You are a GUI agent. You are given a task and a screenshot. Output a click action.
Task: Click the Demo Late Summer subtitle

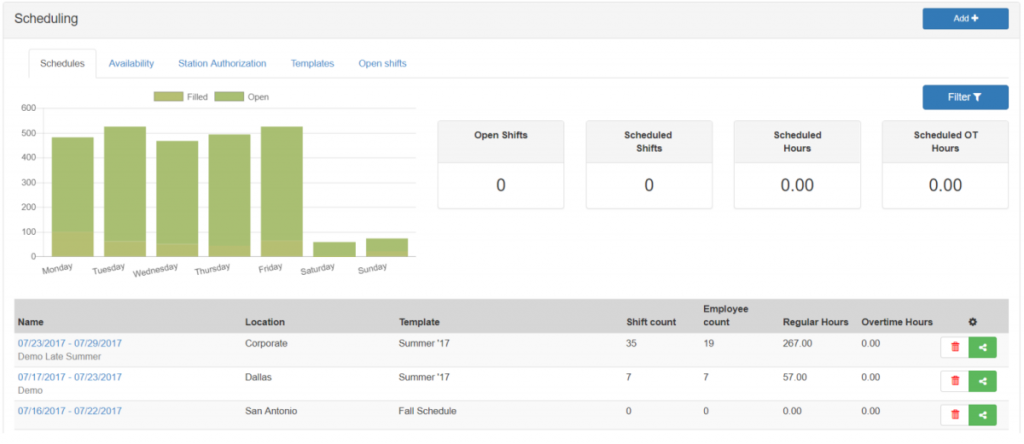point(59,357)
